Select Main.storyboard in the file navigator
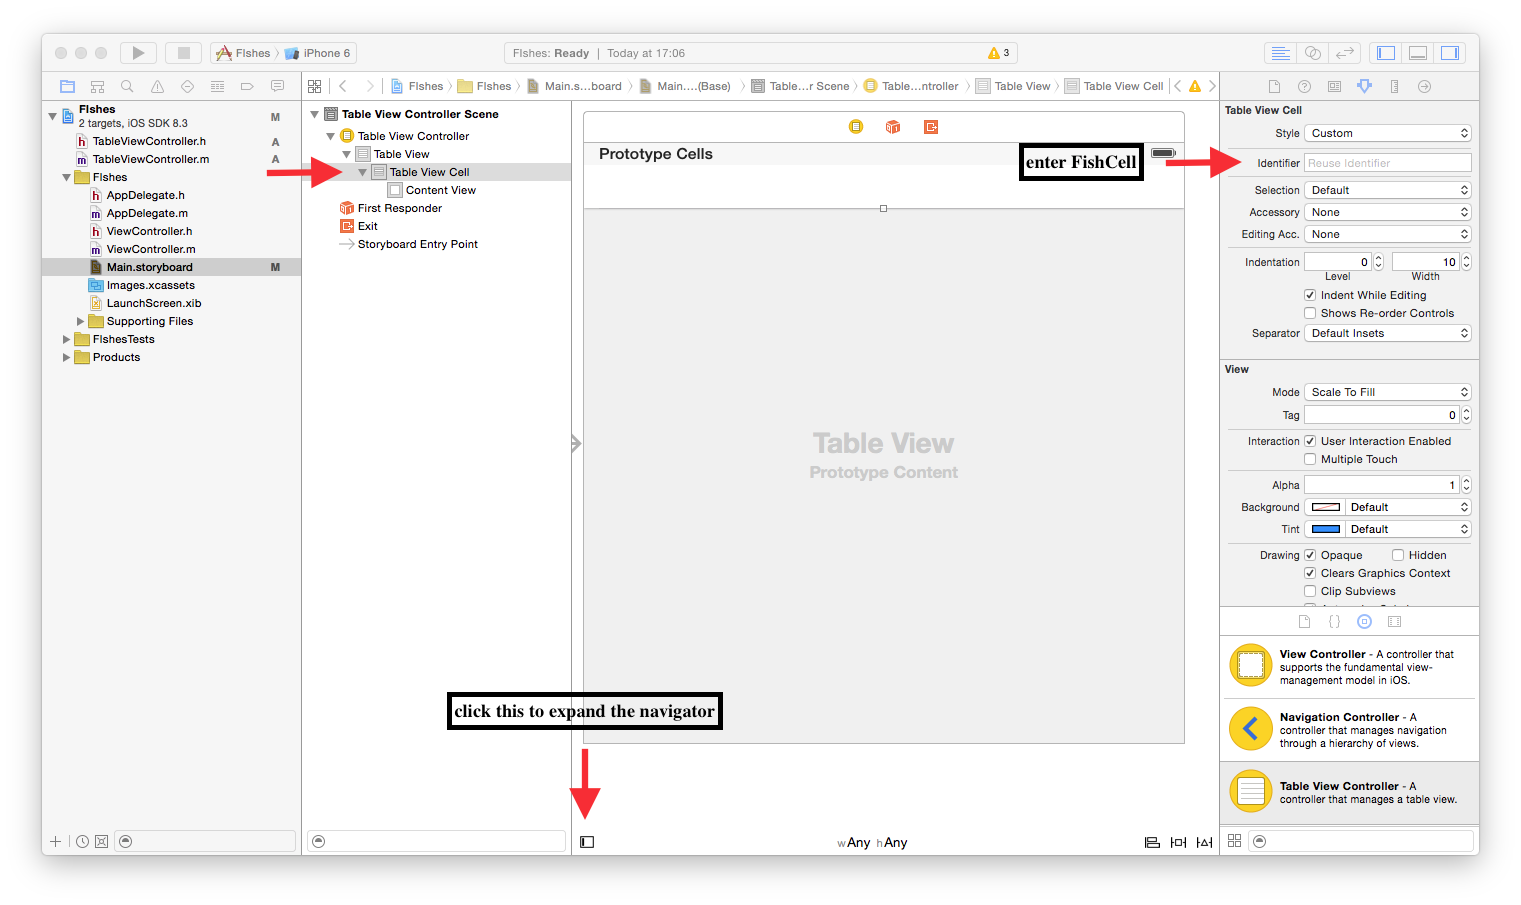Viewport: 1521px width, 905px height. click(149, 267)
